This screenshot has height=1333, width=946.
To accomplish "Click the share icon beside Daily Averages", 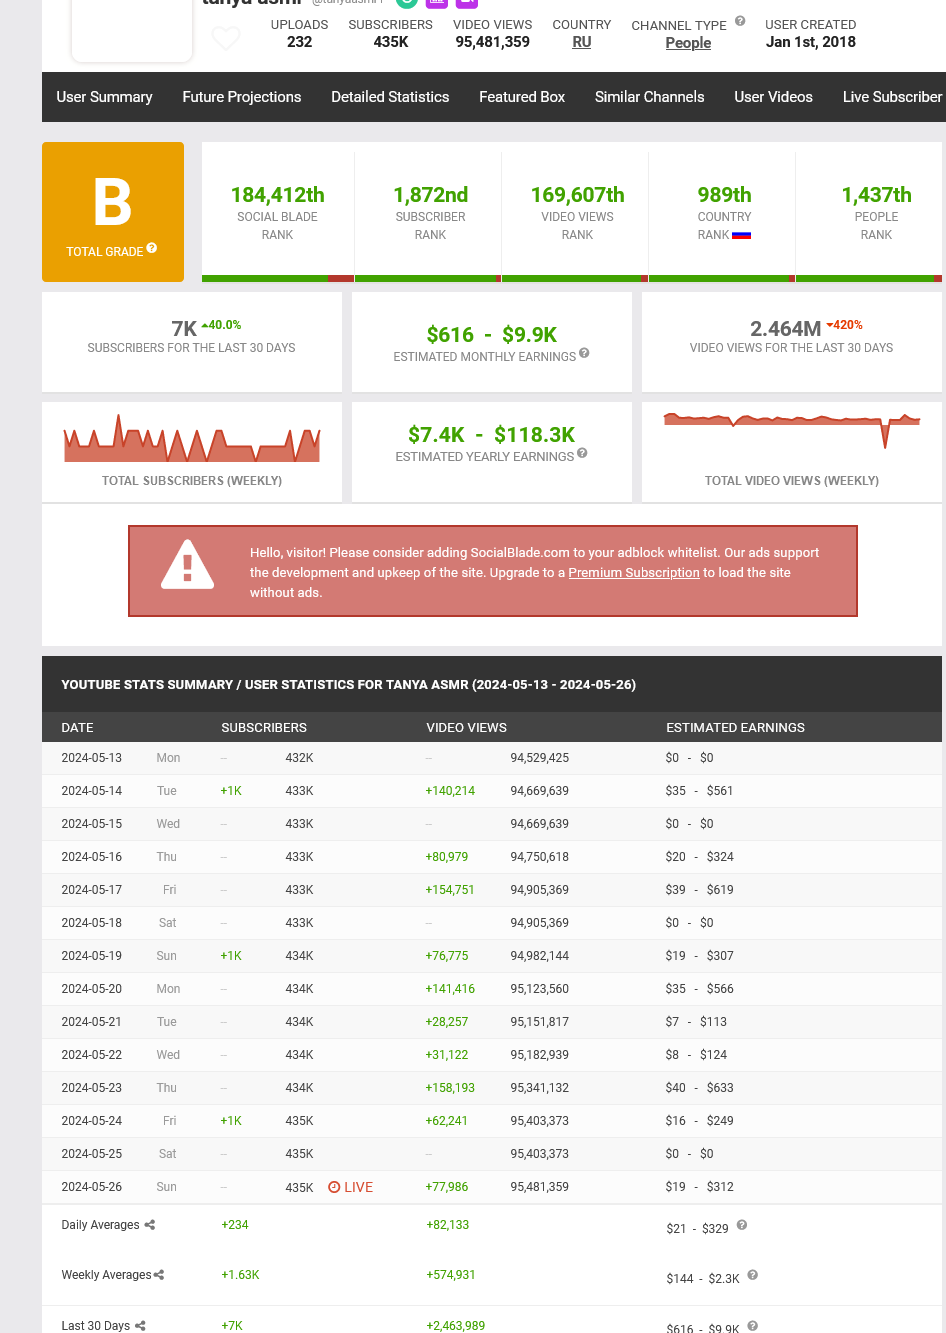I will [x=150, y=1225].
